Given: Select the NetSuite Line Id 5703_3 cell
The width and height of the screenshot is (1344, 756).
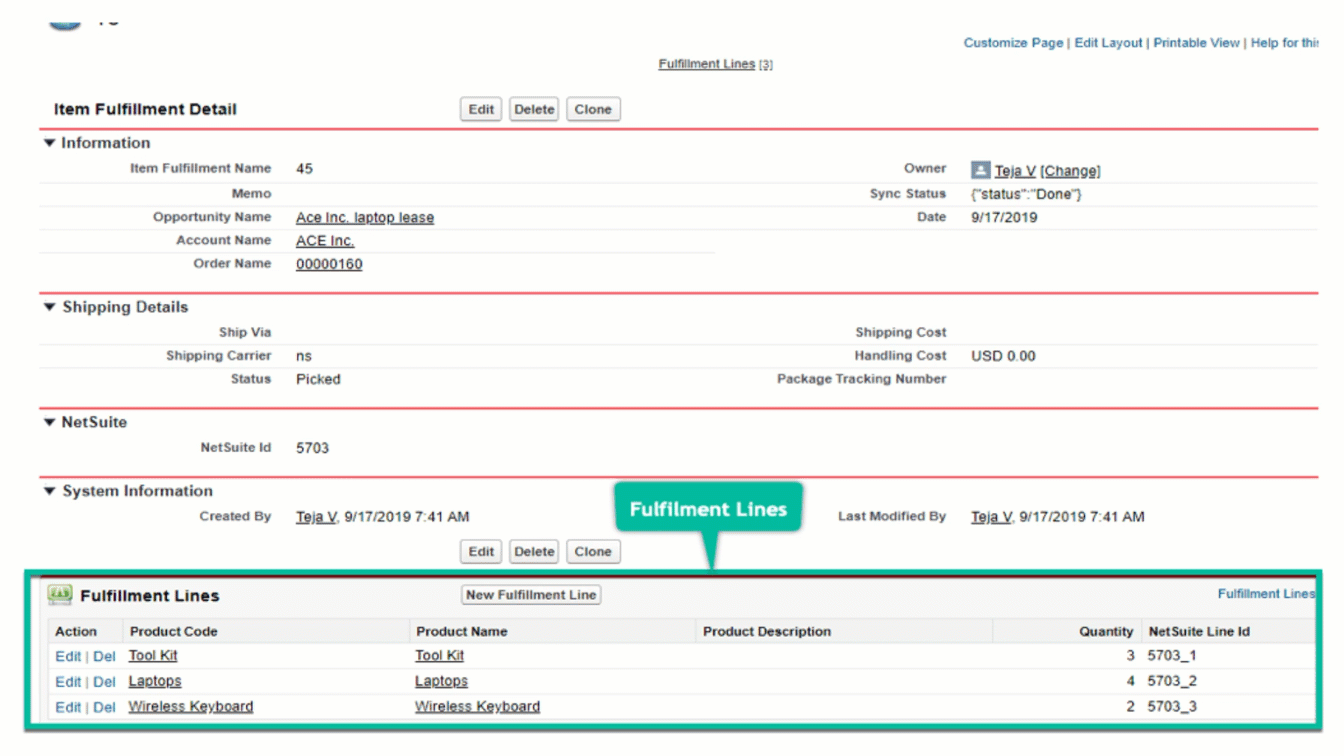Looking at the screenshot, I should [1172, 707].
